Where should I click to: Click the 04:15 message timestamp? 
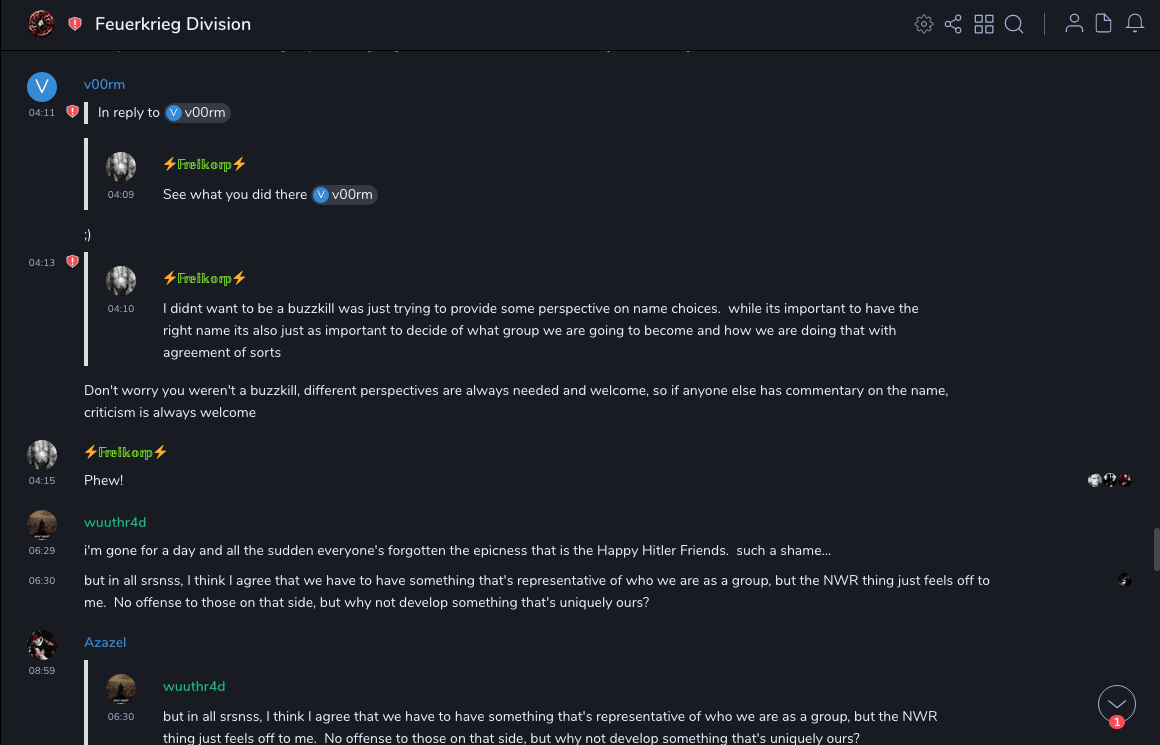coord(42,481)
